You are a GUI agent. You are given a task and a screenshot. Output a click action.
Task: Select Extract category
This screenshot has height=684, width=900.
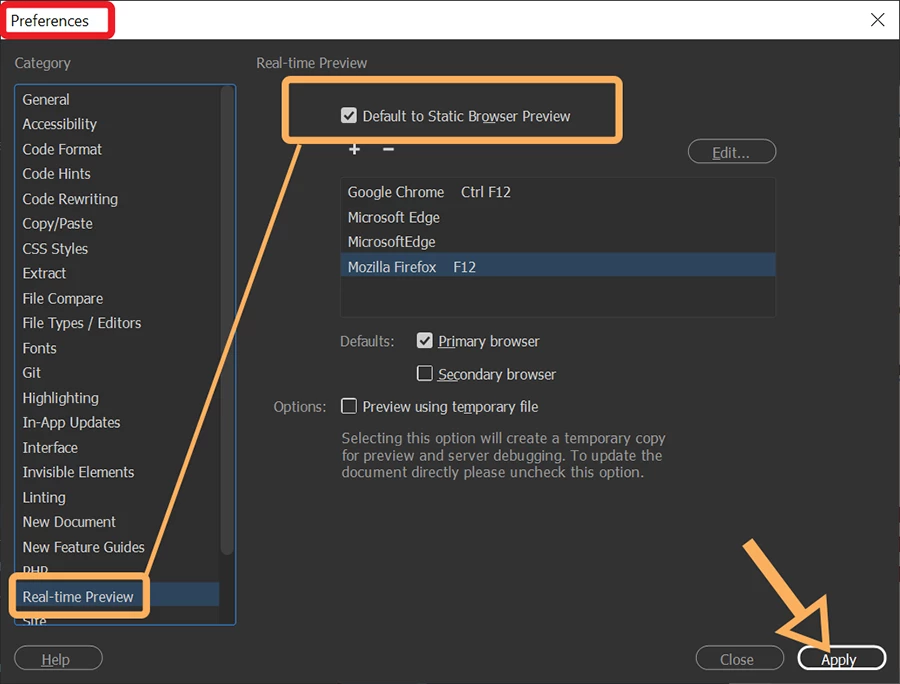[44, 273]
